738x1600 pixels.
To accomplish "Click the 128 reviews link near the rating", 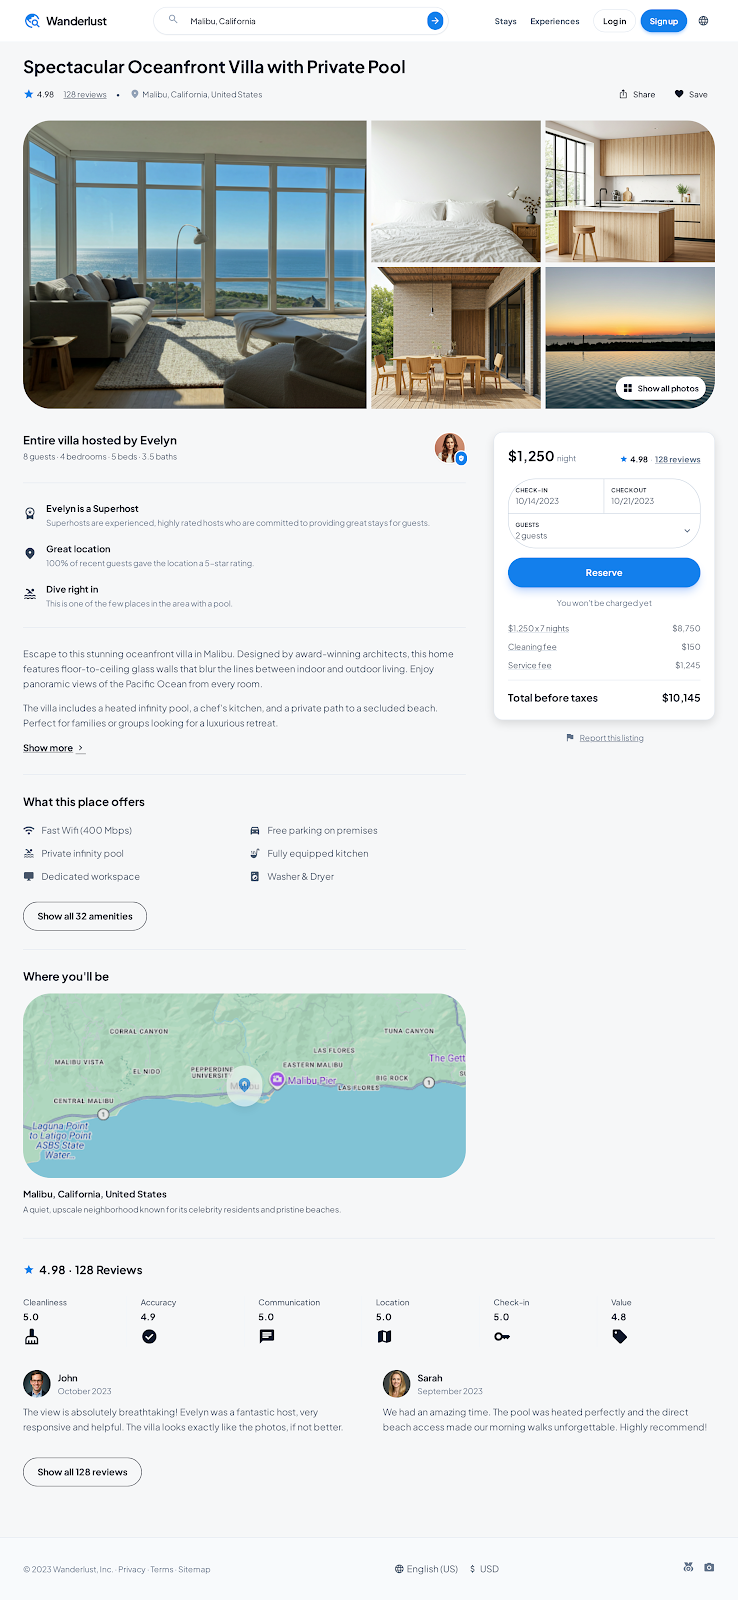I will [84, 94].
